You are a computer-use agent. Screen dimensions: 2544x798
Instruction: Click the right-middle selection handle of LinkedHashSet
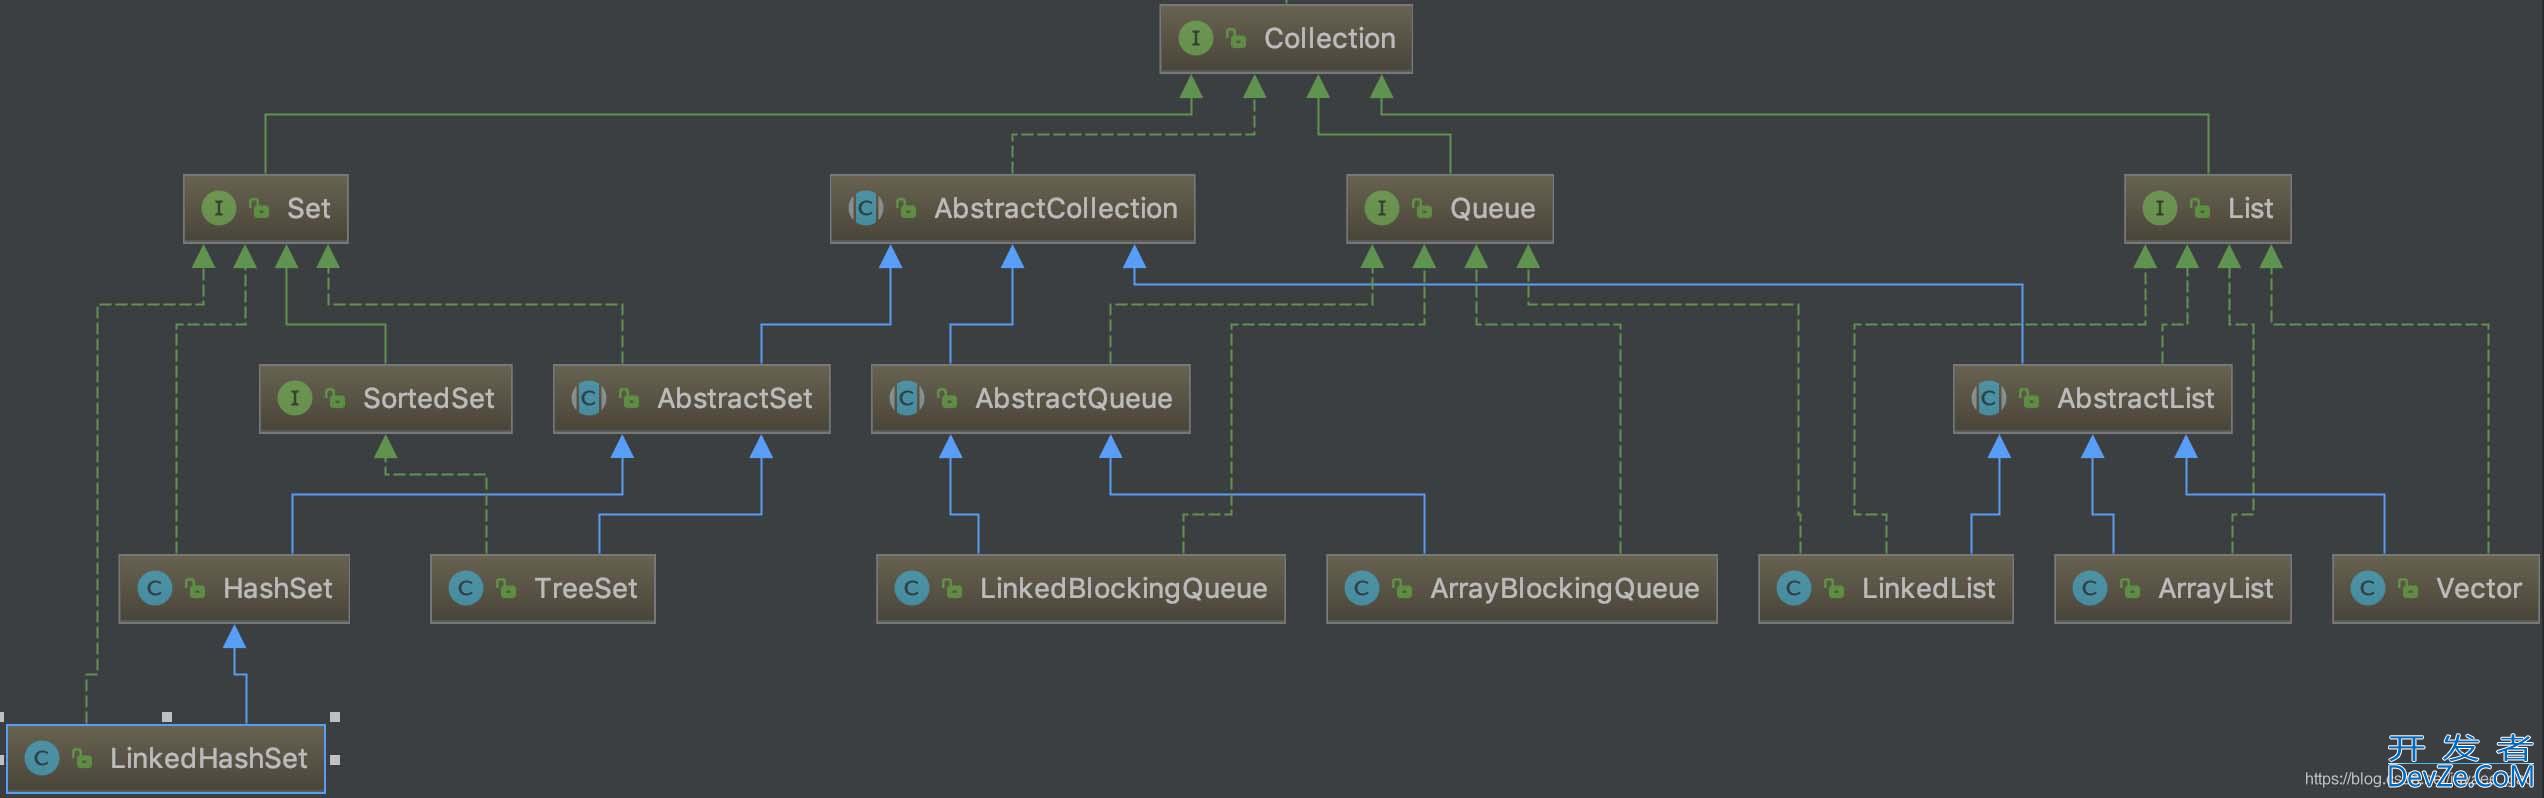(x=335, y=760)
